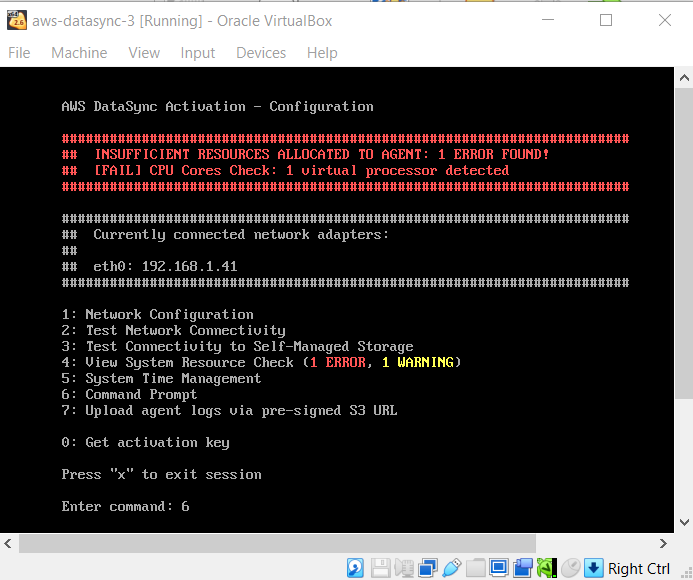Screen dimensions: 693x580
Task: Click the 'eth0: 192.168.1.41' adapter line
Action: (x=165, y=266)
